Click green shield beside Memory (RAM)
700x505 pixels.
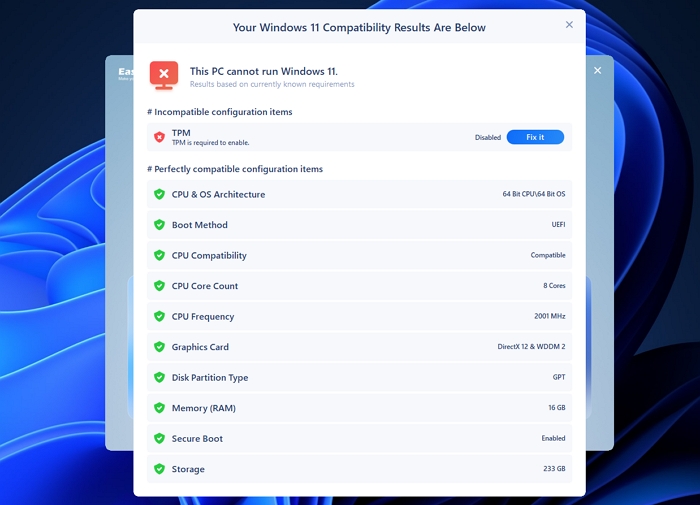[159, 408]
